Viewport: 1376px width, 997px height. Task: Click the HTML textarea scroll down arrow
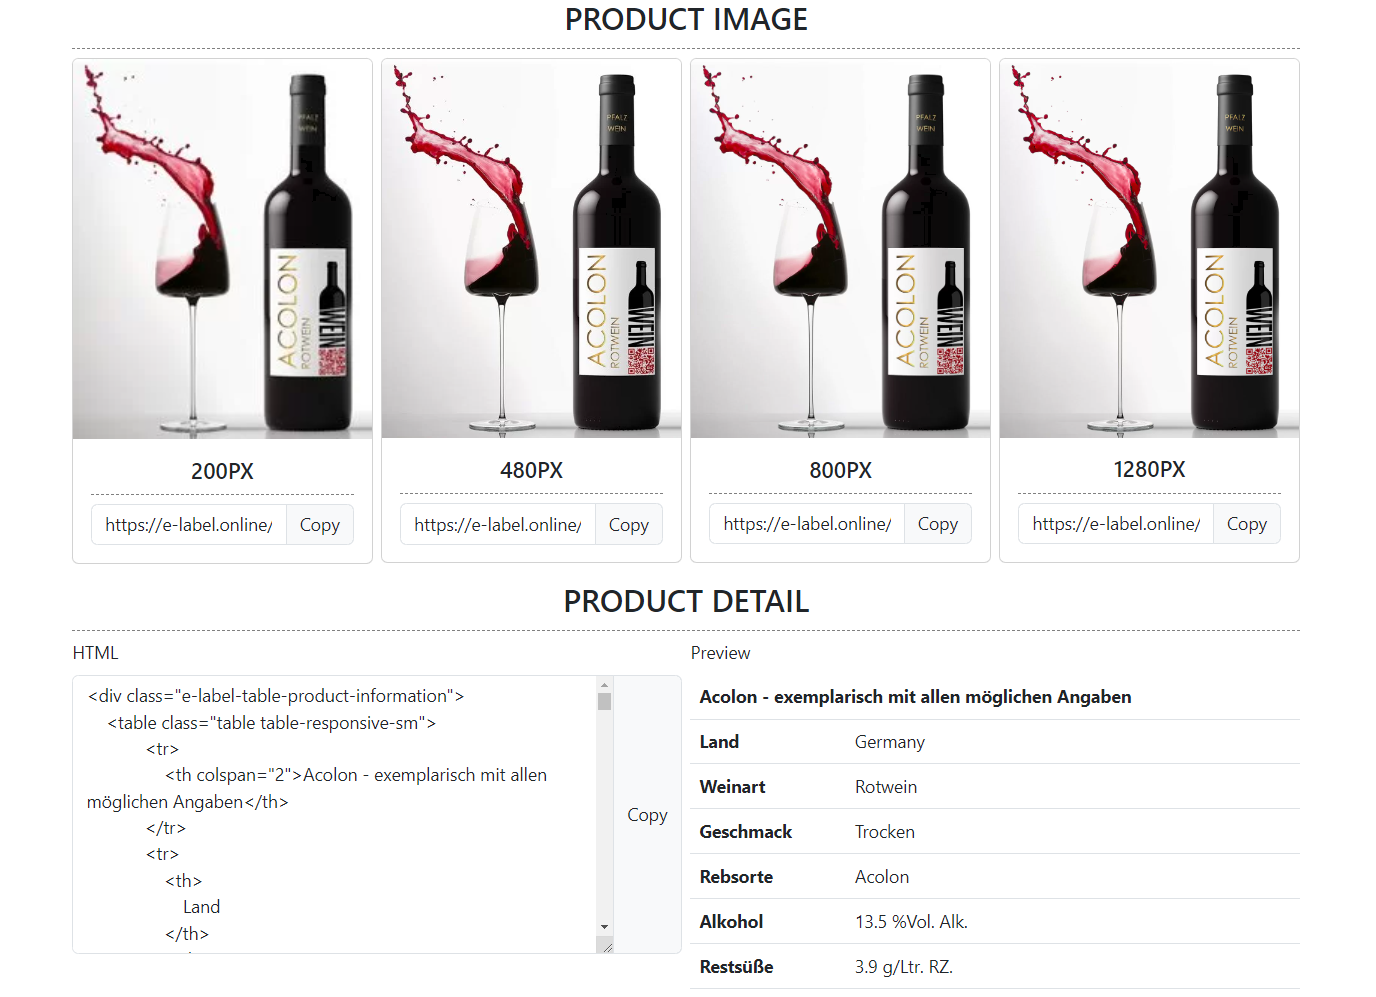click(604, 927)
